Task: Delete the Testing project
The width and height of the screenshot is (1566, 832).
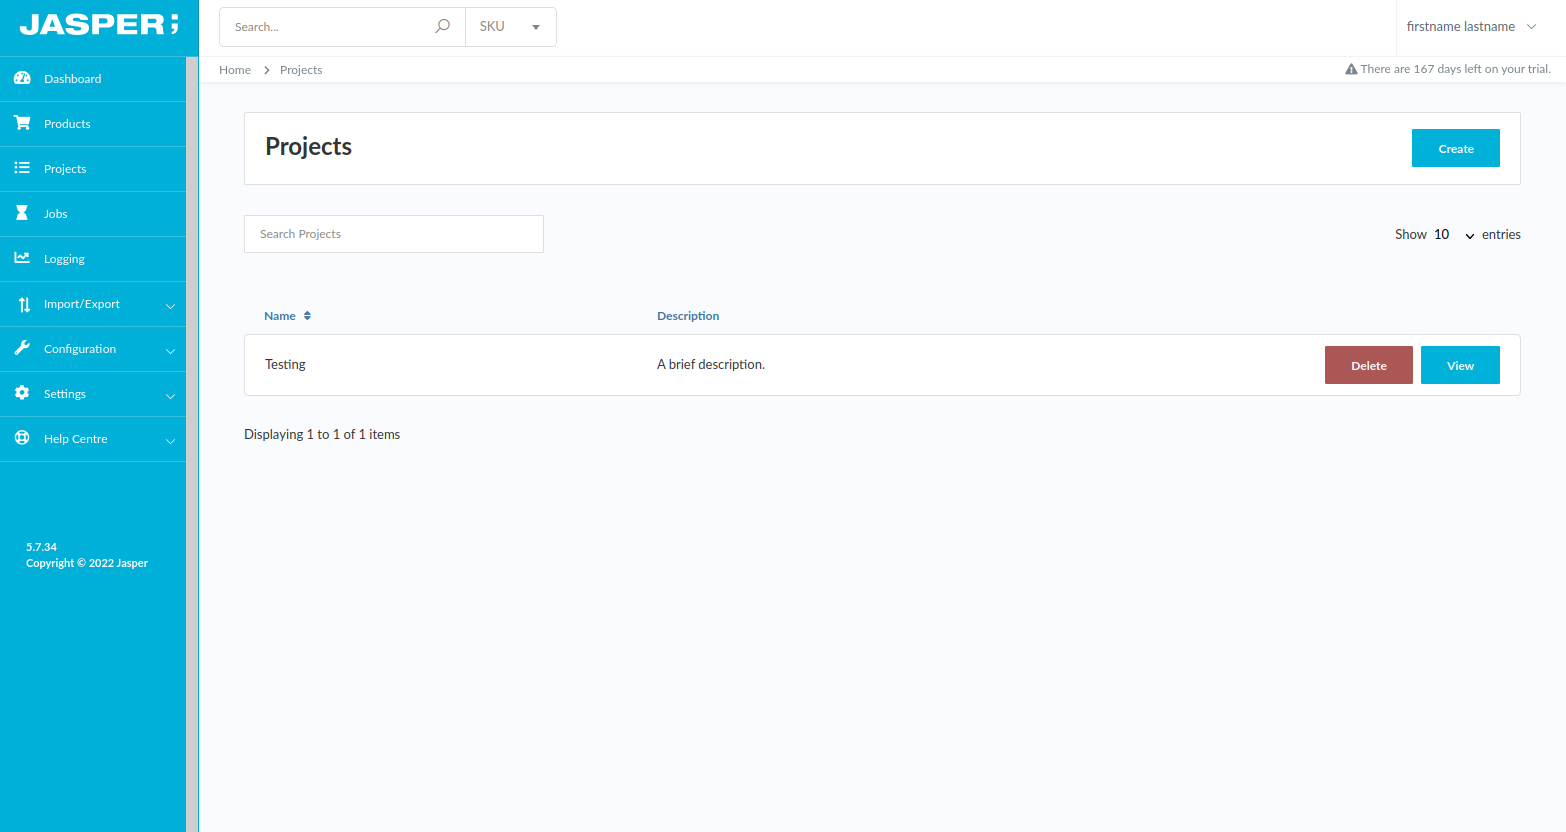Action: (1368, 365)
